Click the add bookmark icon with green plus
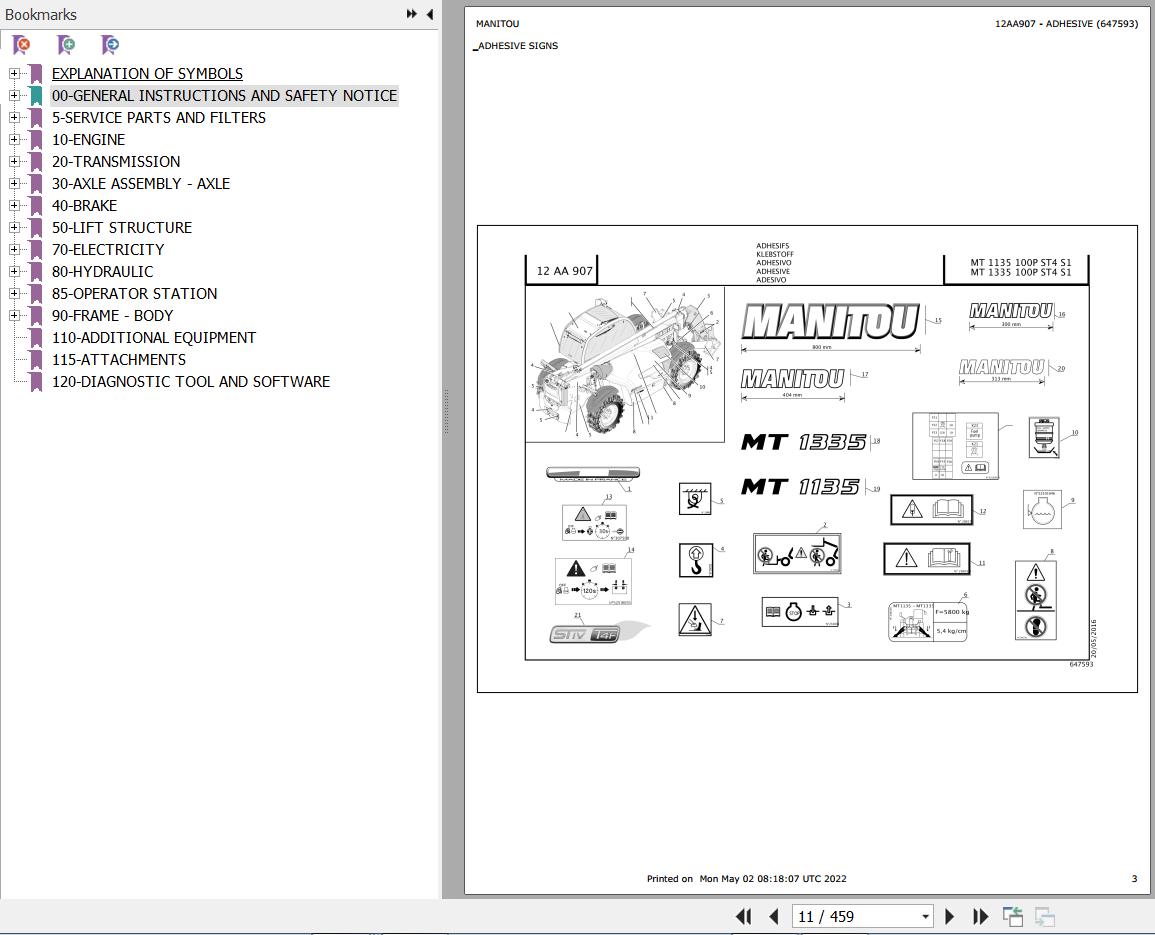The height and width of the screenshot is (935, 1155). pyautogui.click(x=66, y=45)
